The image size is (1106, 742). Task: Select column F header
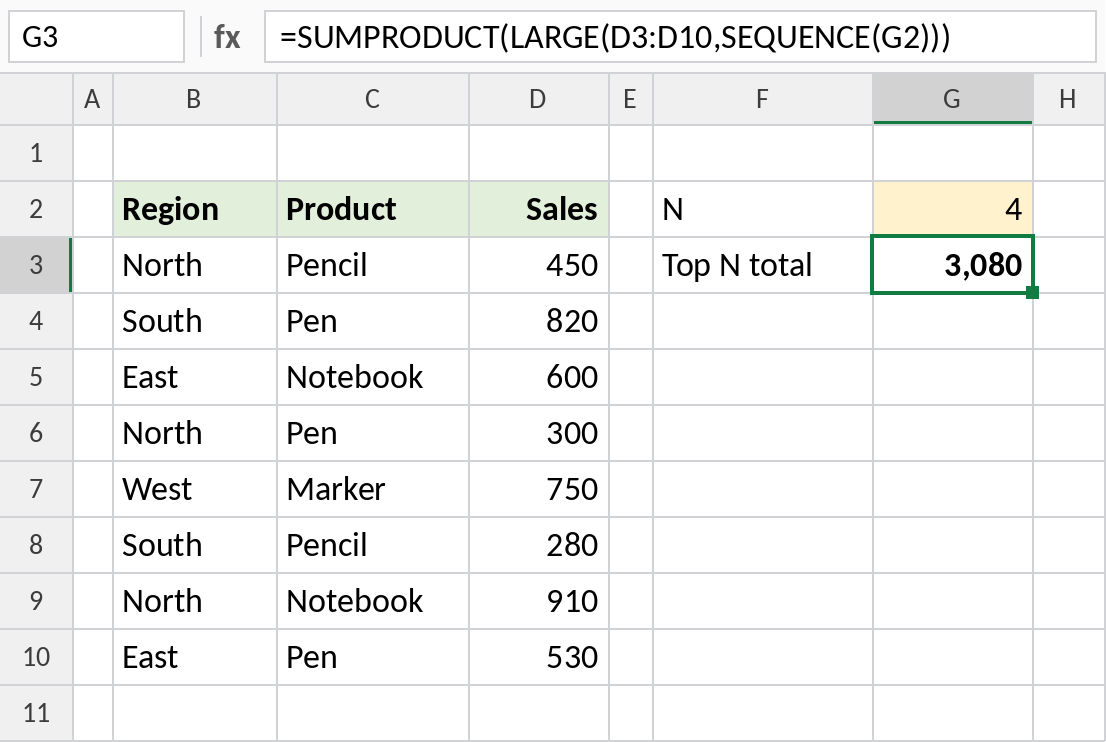coord(762,99)
